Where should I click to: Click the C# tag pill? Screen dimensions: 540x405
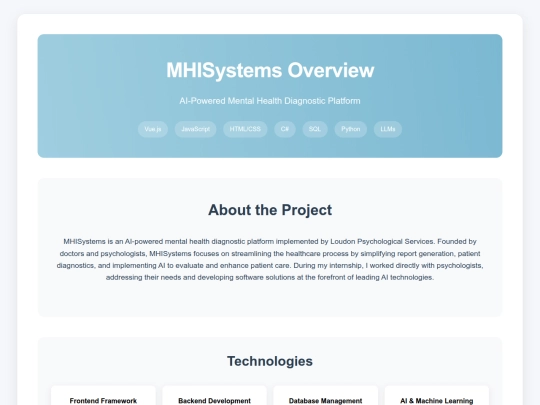coord(285,129)
